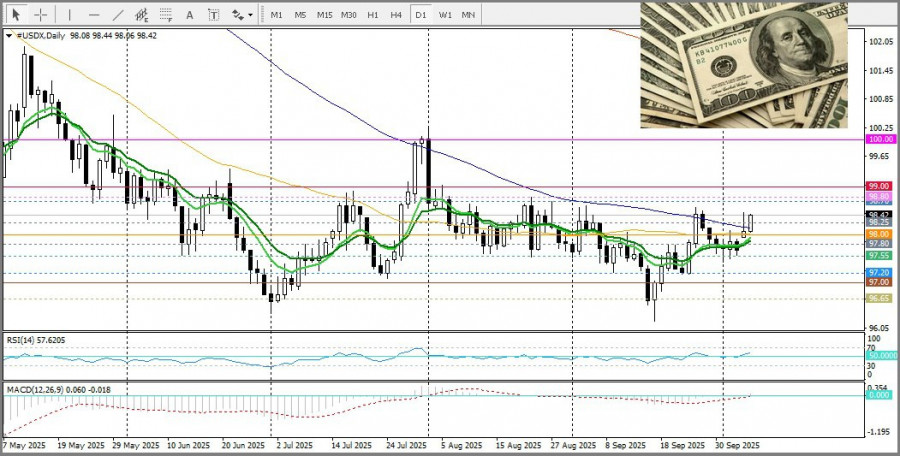900x456 pixels.
Task: Choose the trendline drawing tool
Action: pos(118,15)
